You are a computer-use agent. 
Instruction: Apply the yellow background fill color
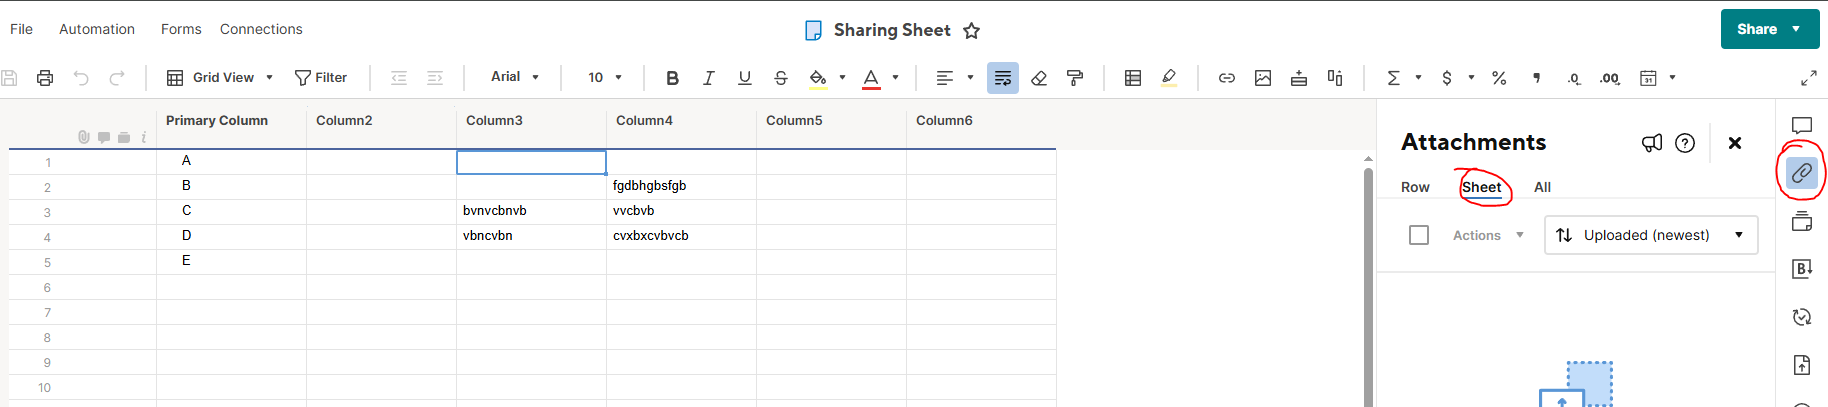tap(818, 78)
